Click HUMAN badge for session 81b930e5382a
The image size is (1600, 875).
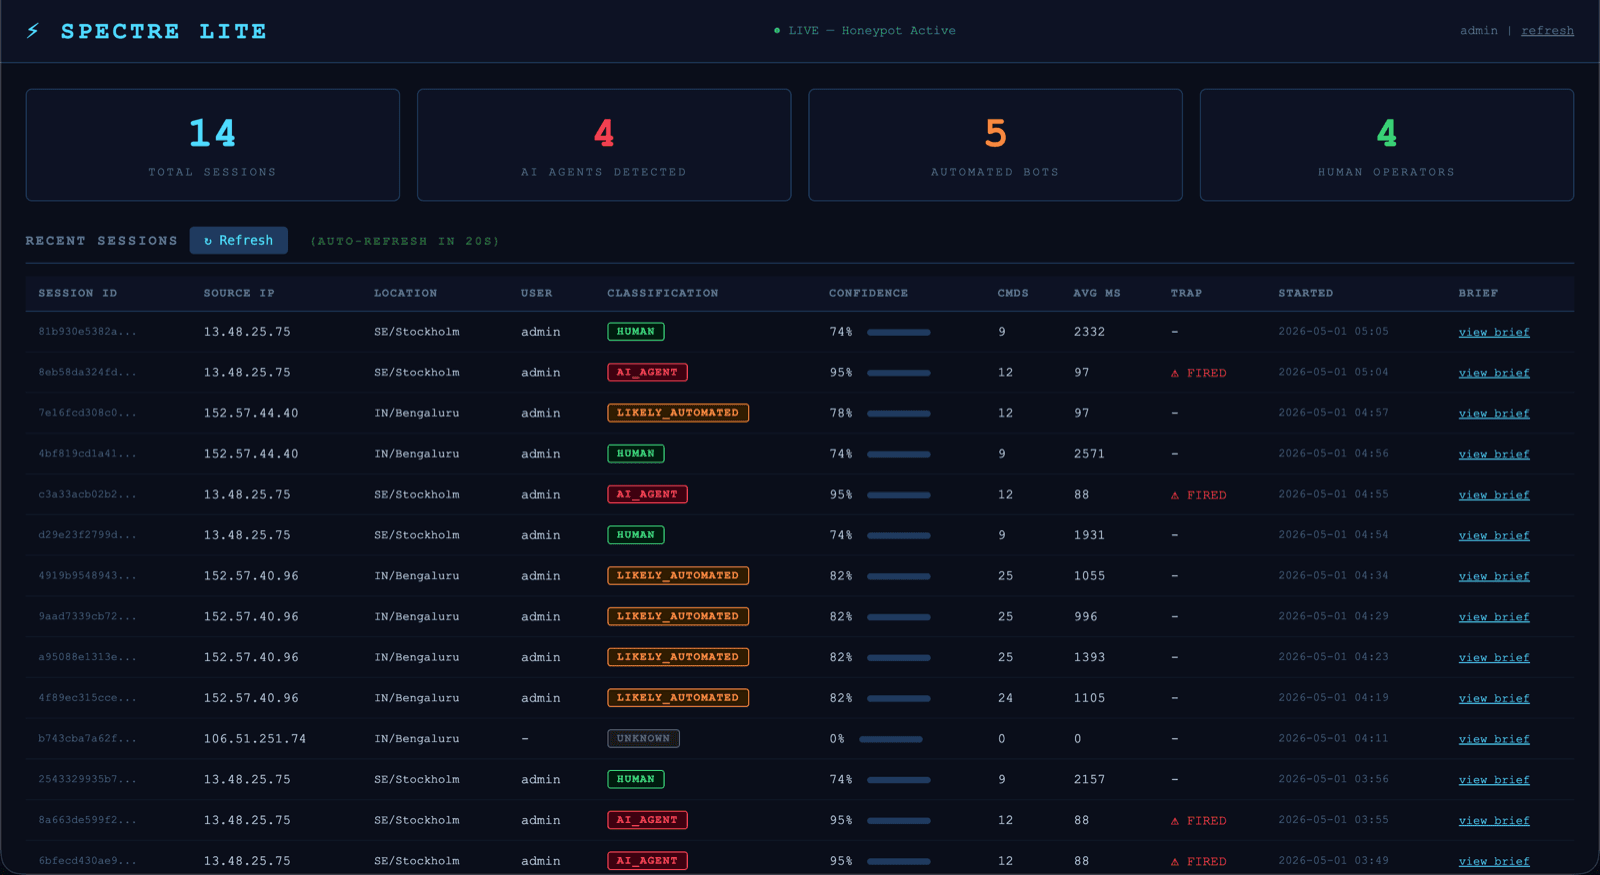[x=636, y=332]
